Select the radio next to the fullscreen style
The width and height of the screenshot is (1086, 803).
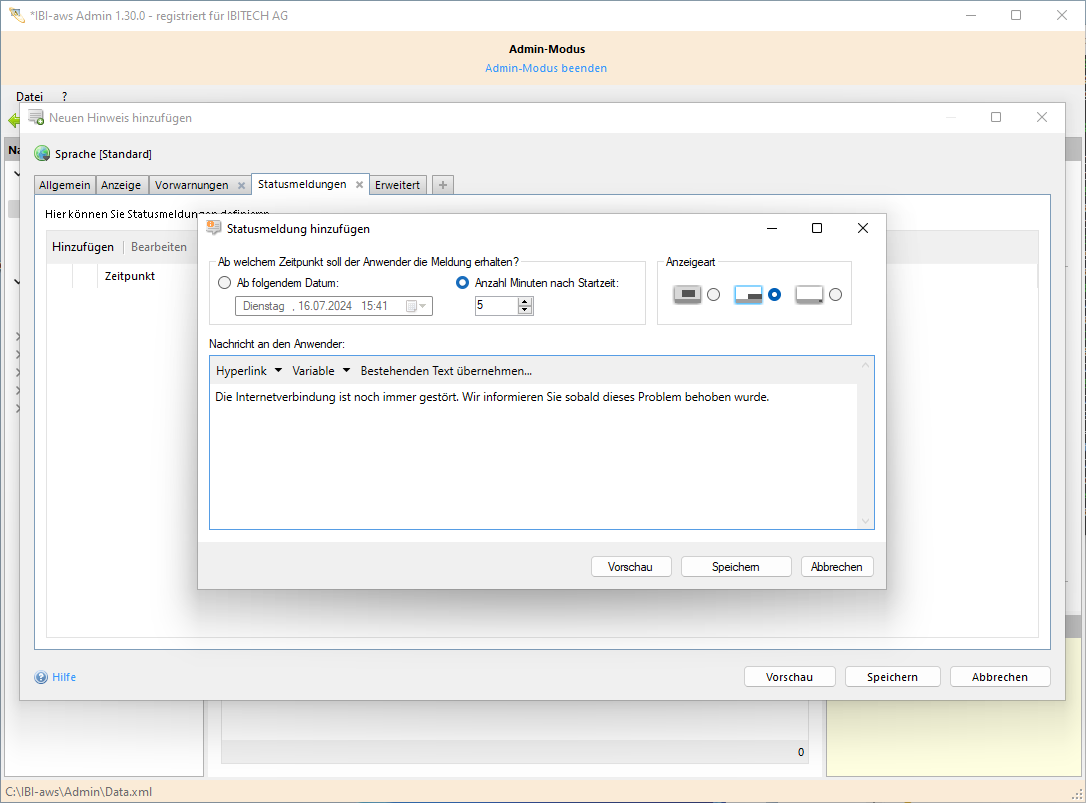pyautogui.click(x=713, y=294)
